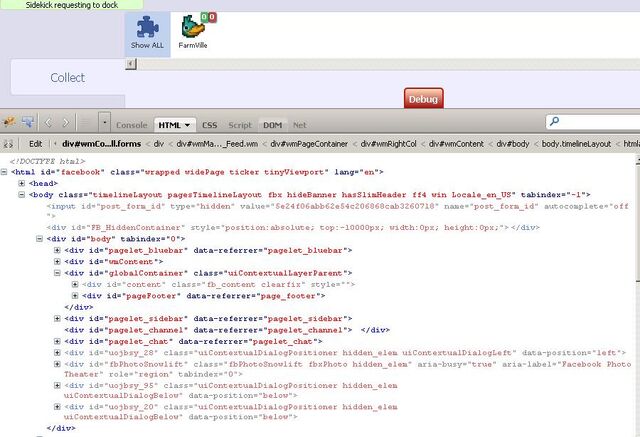Screen dimensions: 640x437
Task: Expand the wmContent div node
Action: [57, 262]
